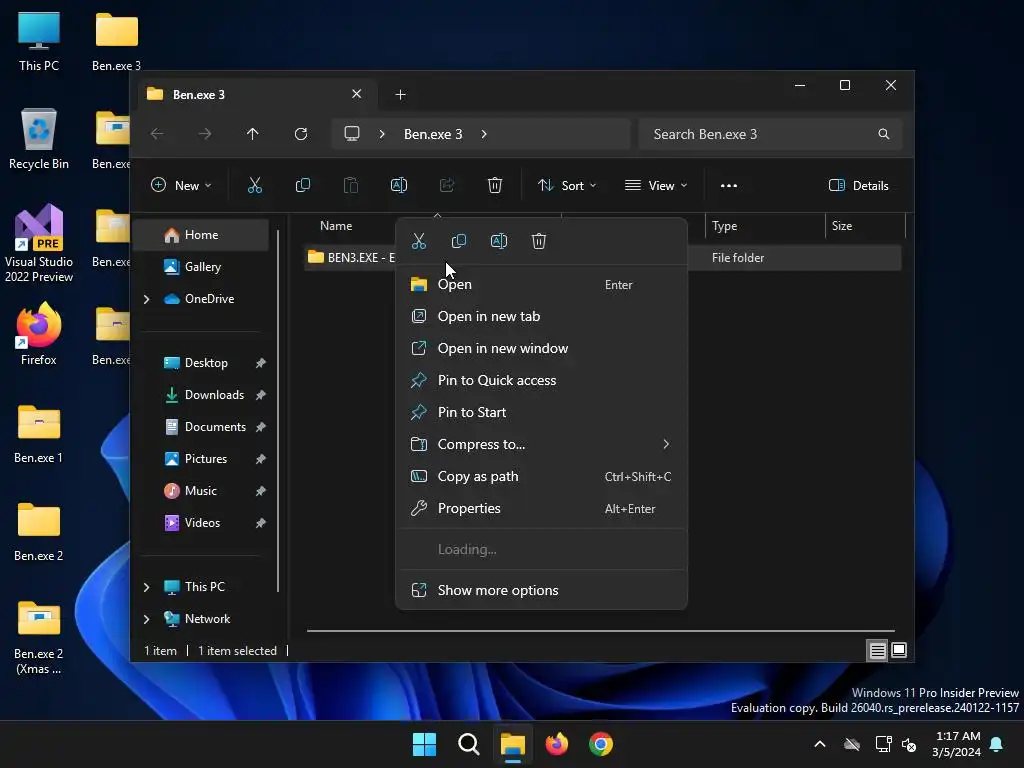Open the See more three-dots menu
This screenshot has width=1024, height=768.
point(729,185)
